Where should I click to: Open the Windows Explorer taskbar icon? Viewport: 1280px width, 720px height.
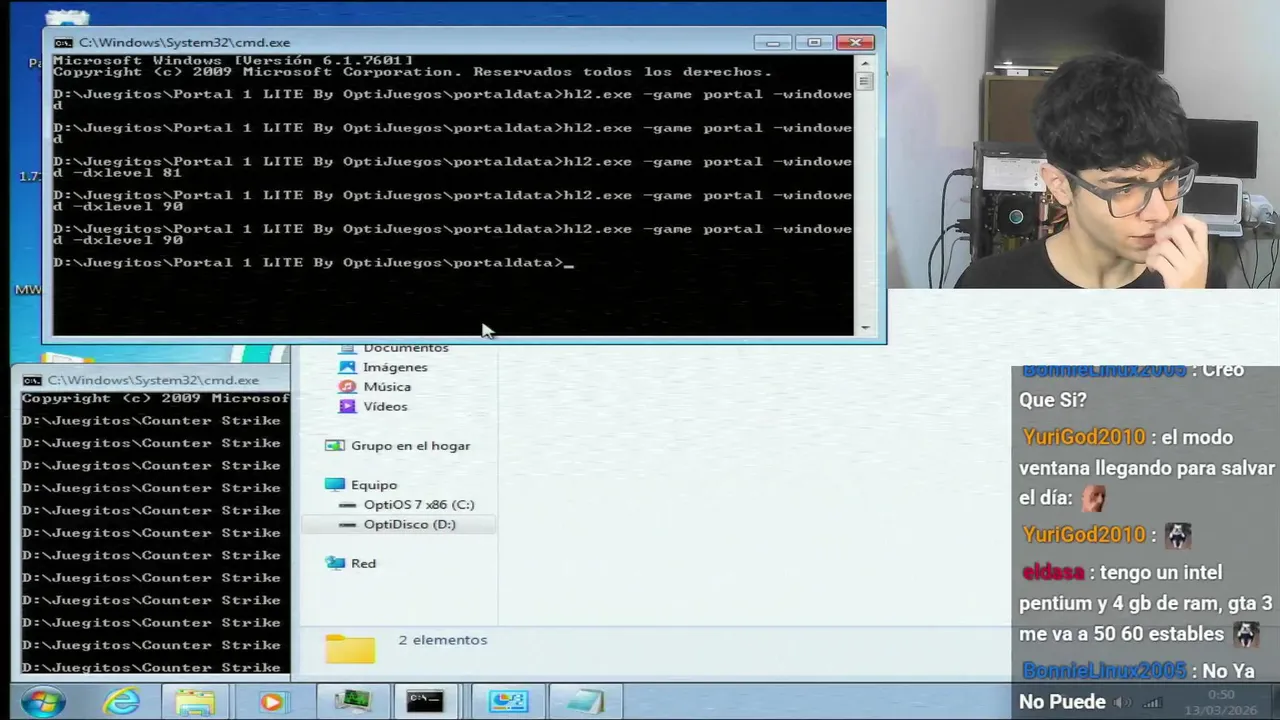(x=195, y=702)
